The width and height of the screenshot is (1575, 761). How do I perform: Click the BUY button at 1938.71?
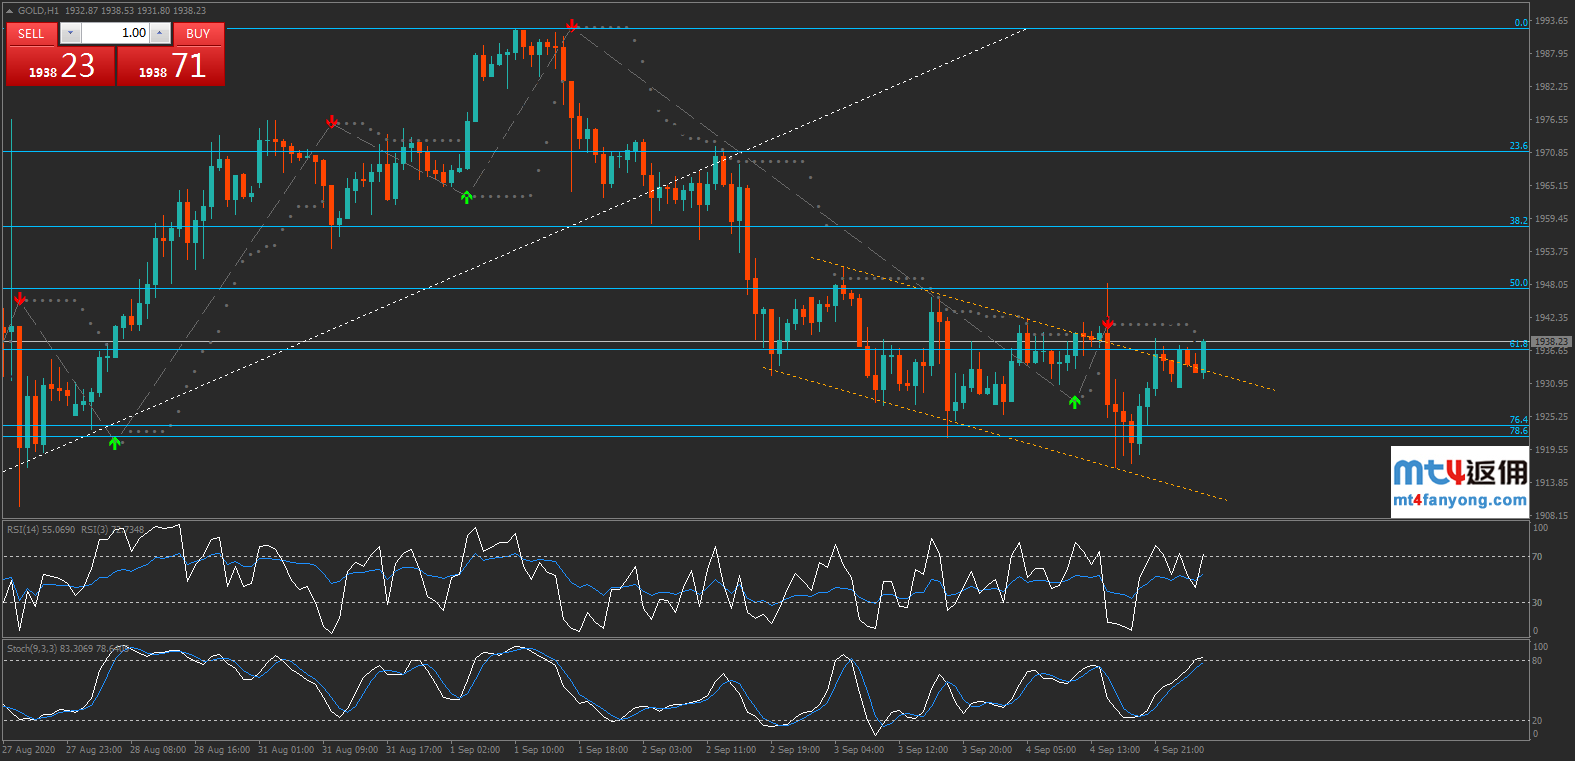pos(171,66)
